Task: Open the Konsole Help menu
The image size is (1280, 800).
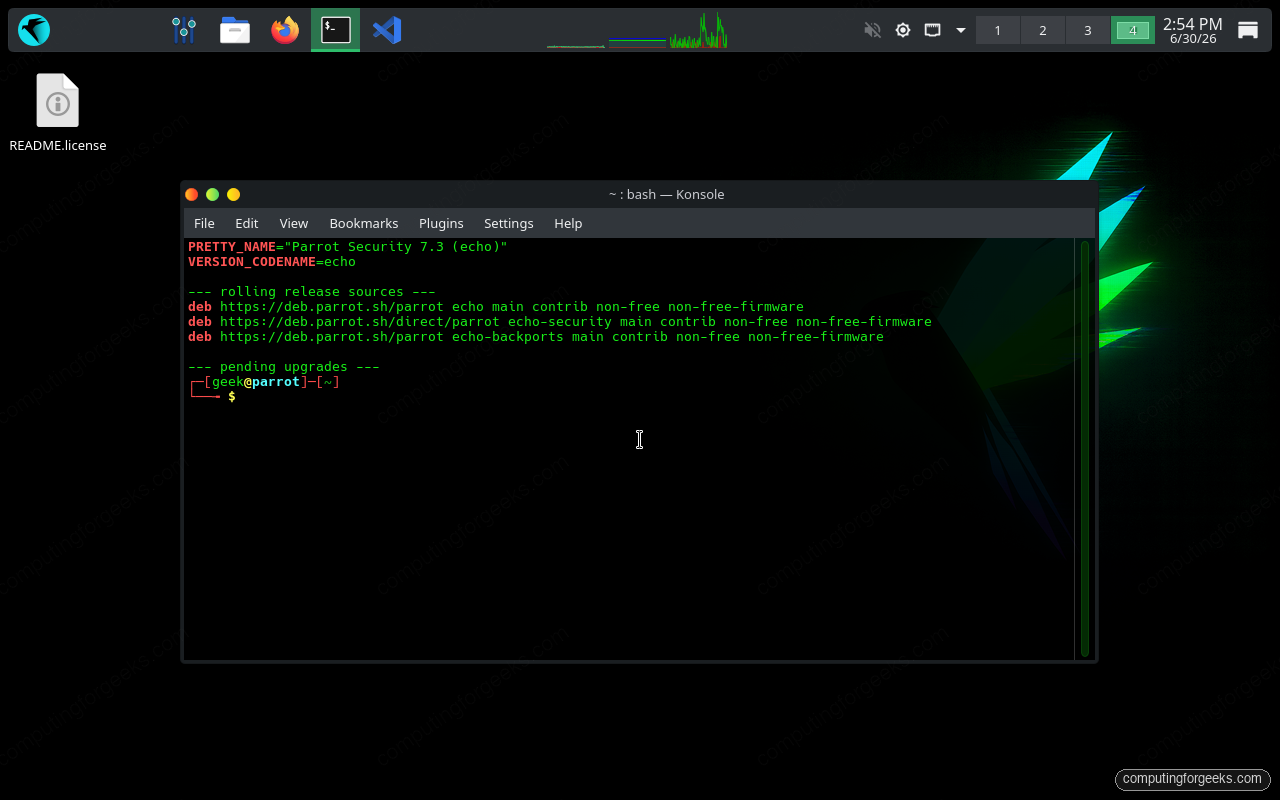Action: point(568,223)
